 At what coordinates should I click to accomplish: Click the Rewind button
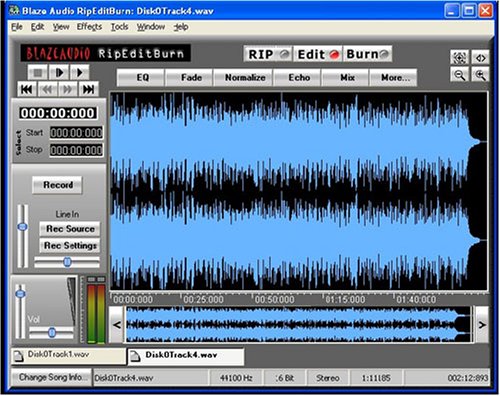47,89
